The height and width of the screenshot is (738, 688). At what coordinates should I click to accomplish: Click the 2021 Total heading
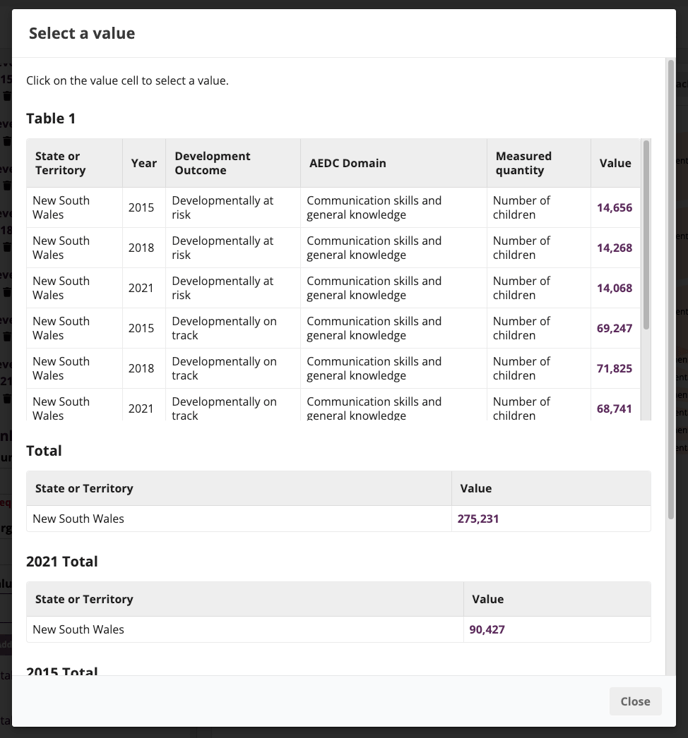click(x=62, y=562)
